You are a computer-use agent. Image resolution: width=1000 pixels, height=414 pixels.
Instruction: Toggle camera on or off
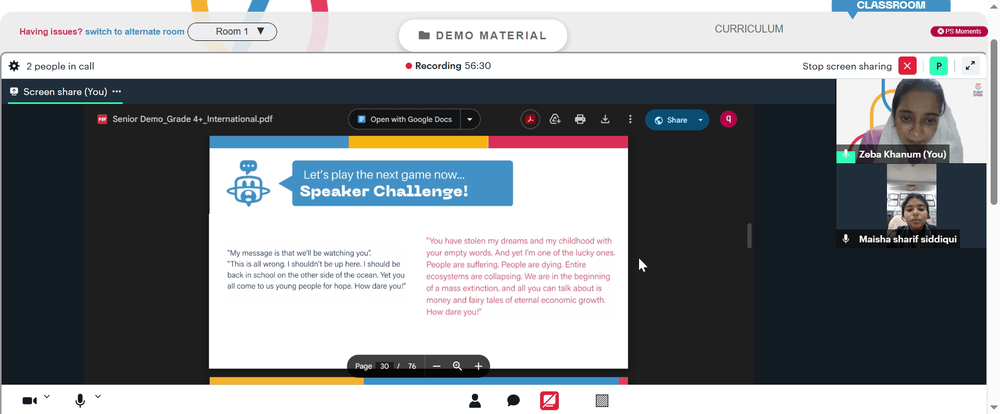29,401
